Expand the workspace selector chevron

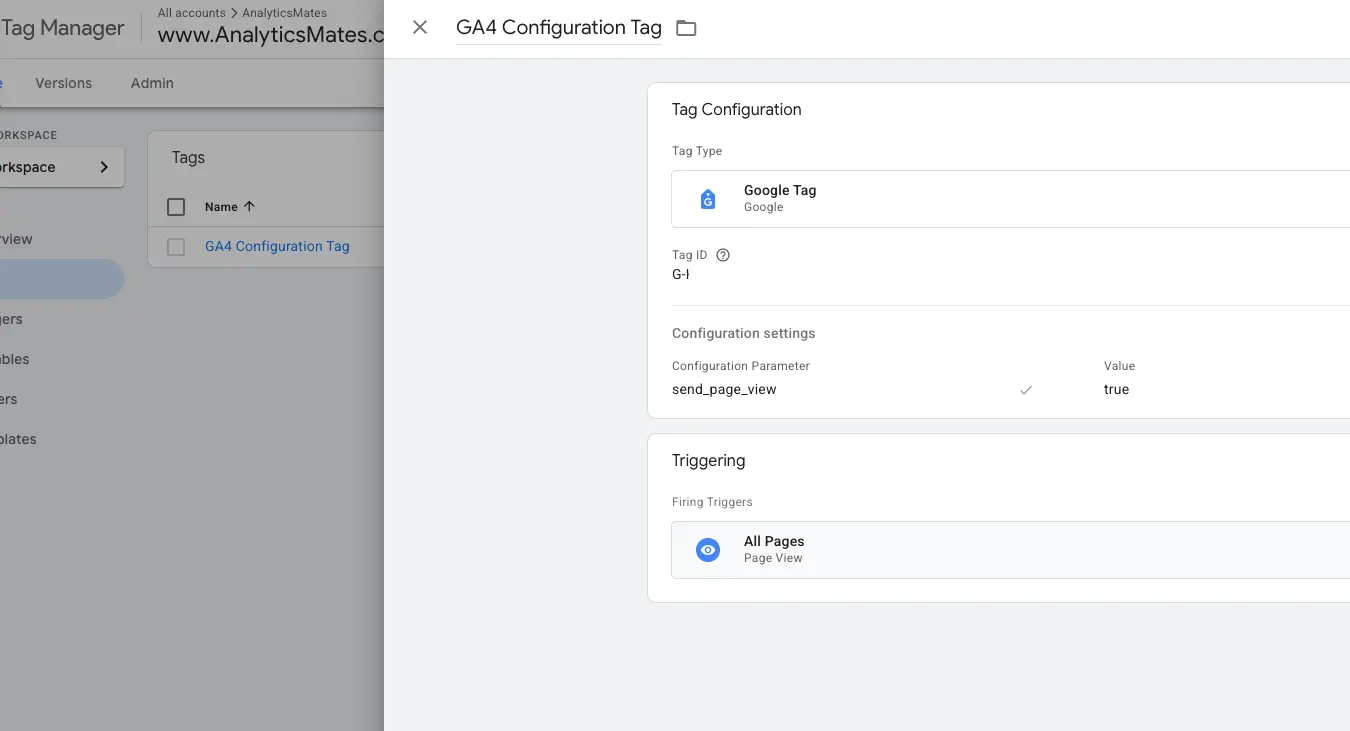[x=104, y=167]
